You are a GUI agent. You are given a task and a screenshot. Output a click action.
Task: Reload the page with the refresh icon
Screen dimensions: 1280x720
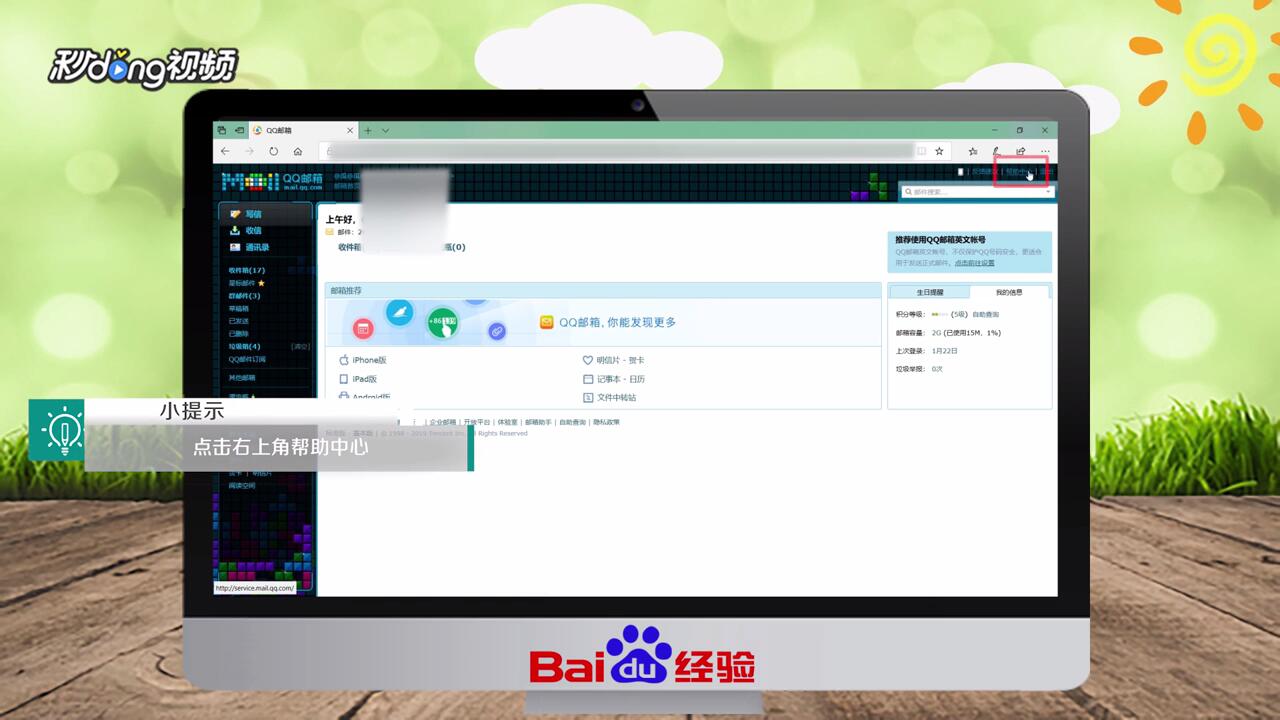(x=273, y=151)
